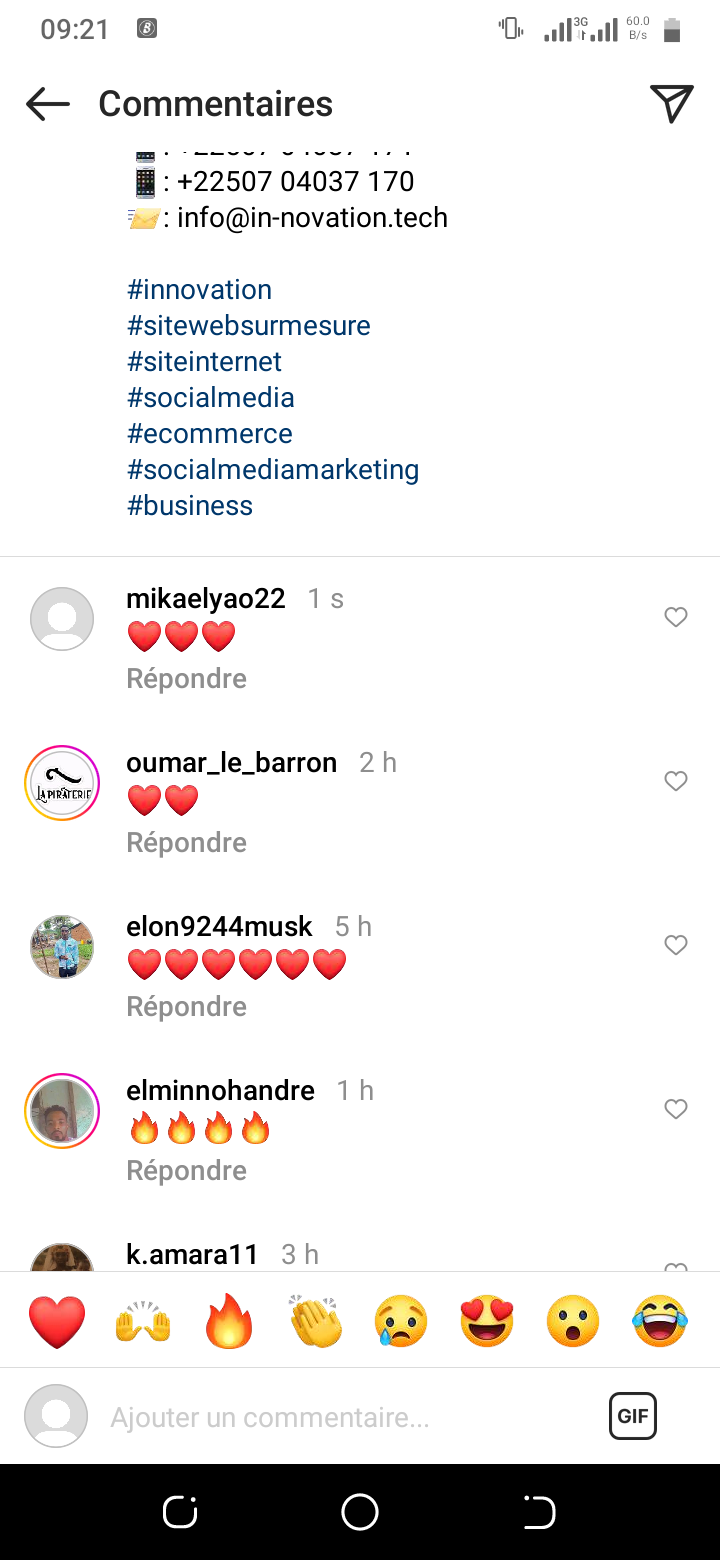Like oumar_le_barron's comment
The height and width of the screenshot is (1560, 720).
point(676,781)
